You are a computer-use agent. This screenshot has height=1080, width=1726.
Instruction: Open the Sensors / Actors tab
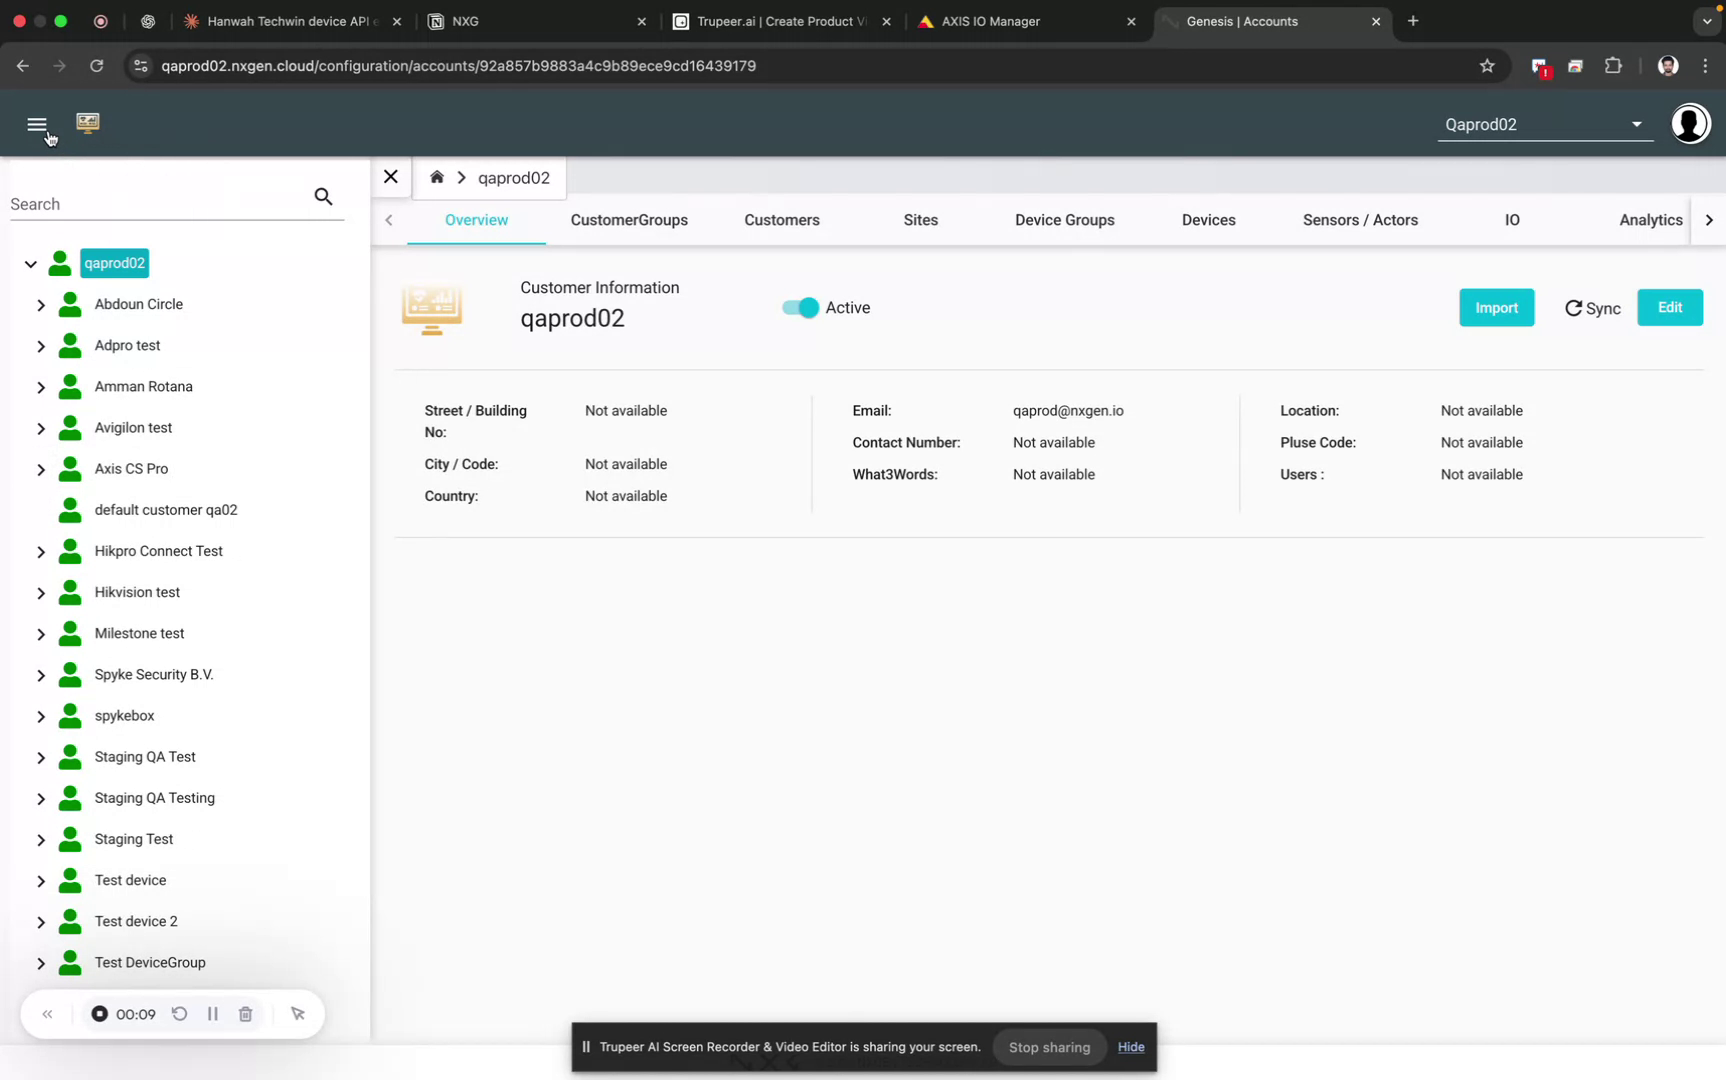tap(1360, 220)
